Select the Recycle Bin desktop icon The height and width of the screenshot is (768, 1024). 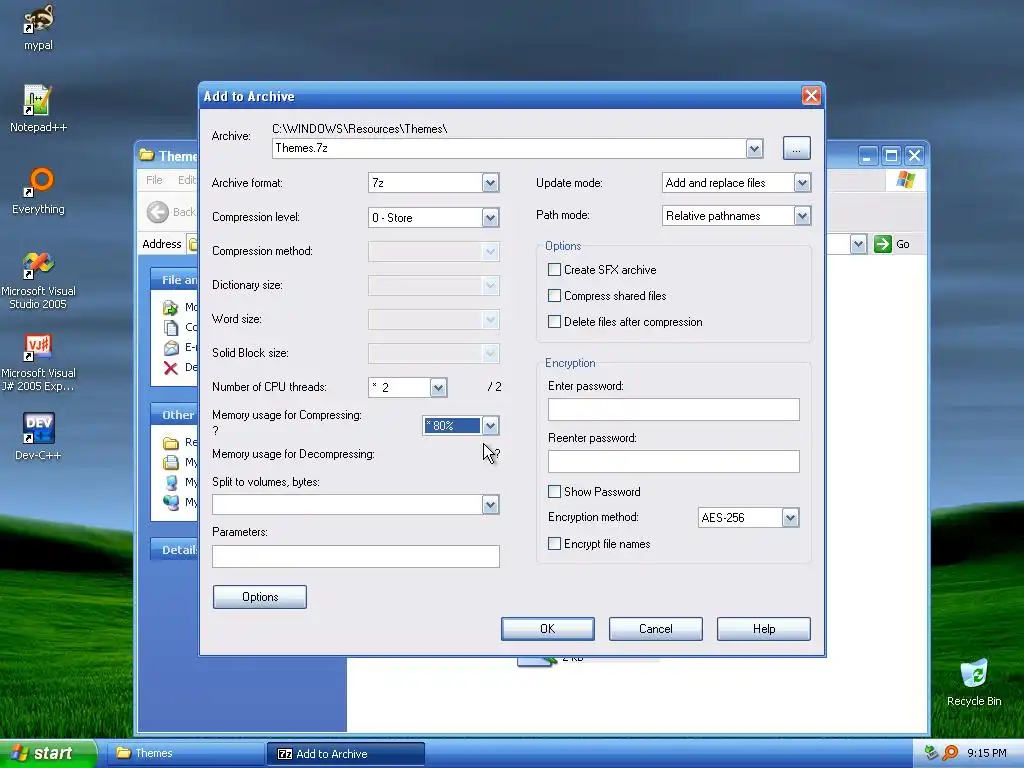tap(974, 673)
